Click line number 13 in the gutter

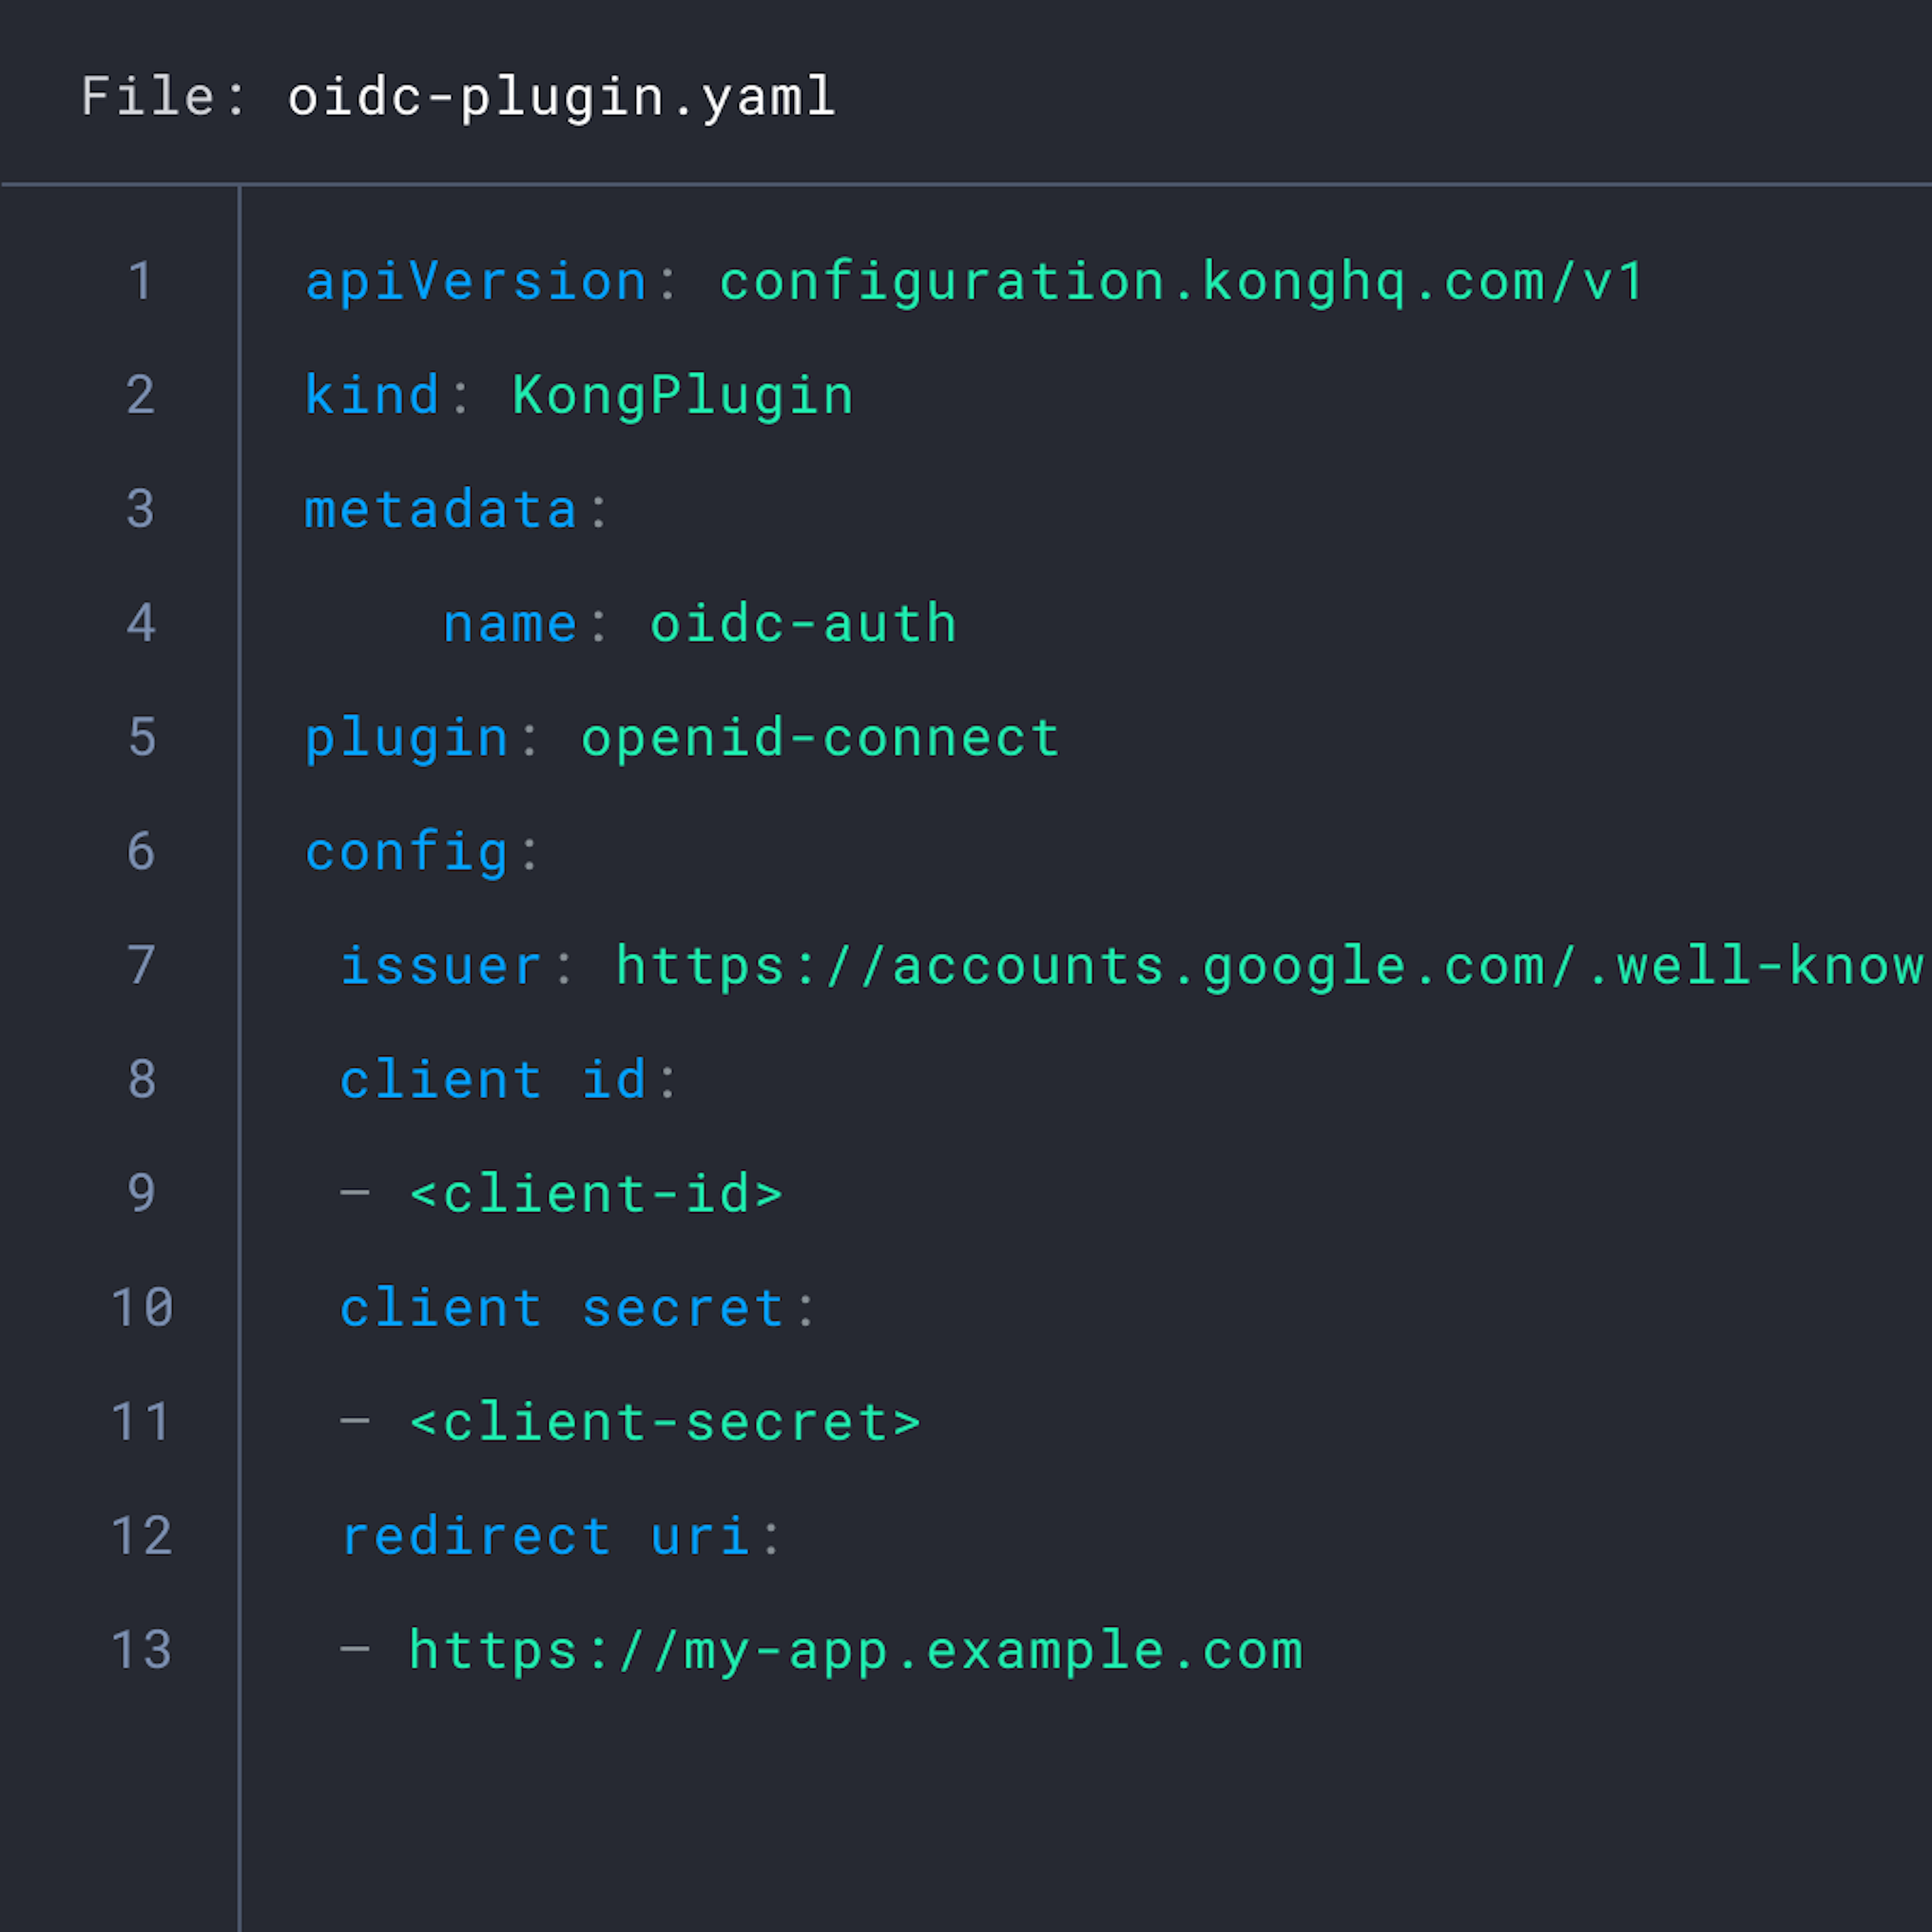click(x=141, y=1650)
